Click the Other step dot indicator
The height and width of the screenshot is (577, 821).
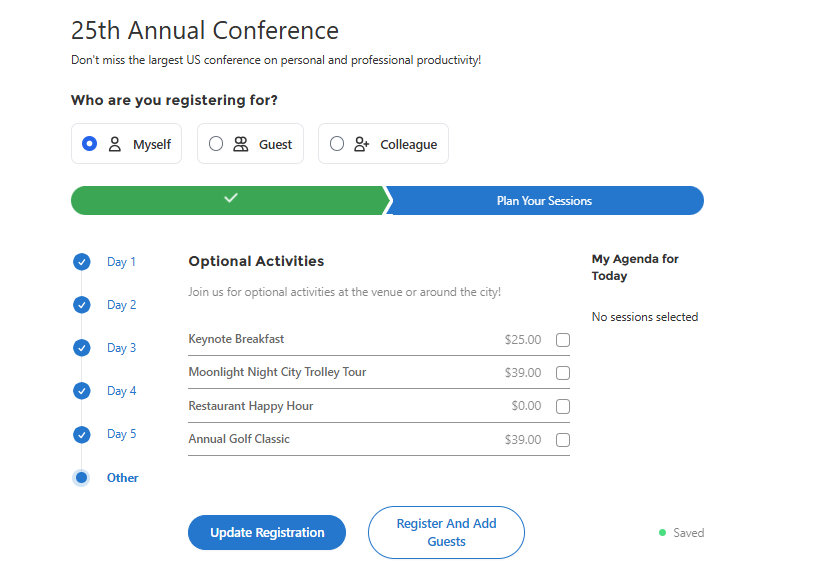81,478
